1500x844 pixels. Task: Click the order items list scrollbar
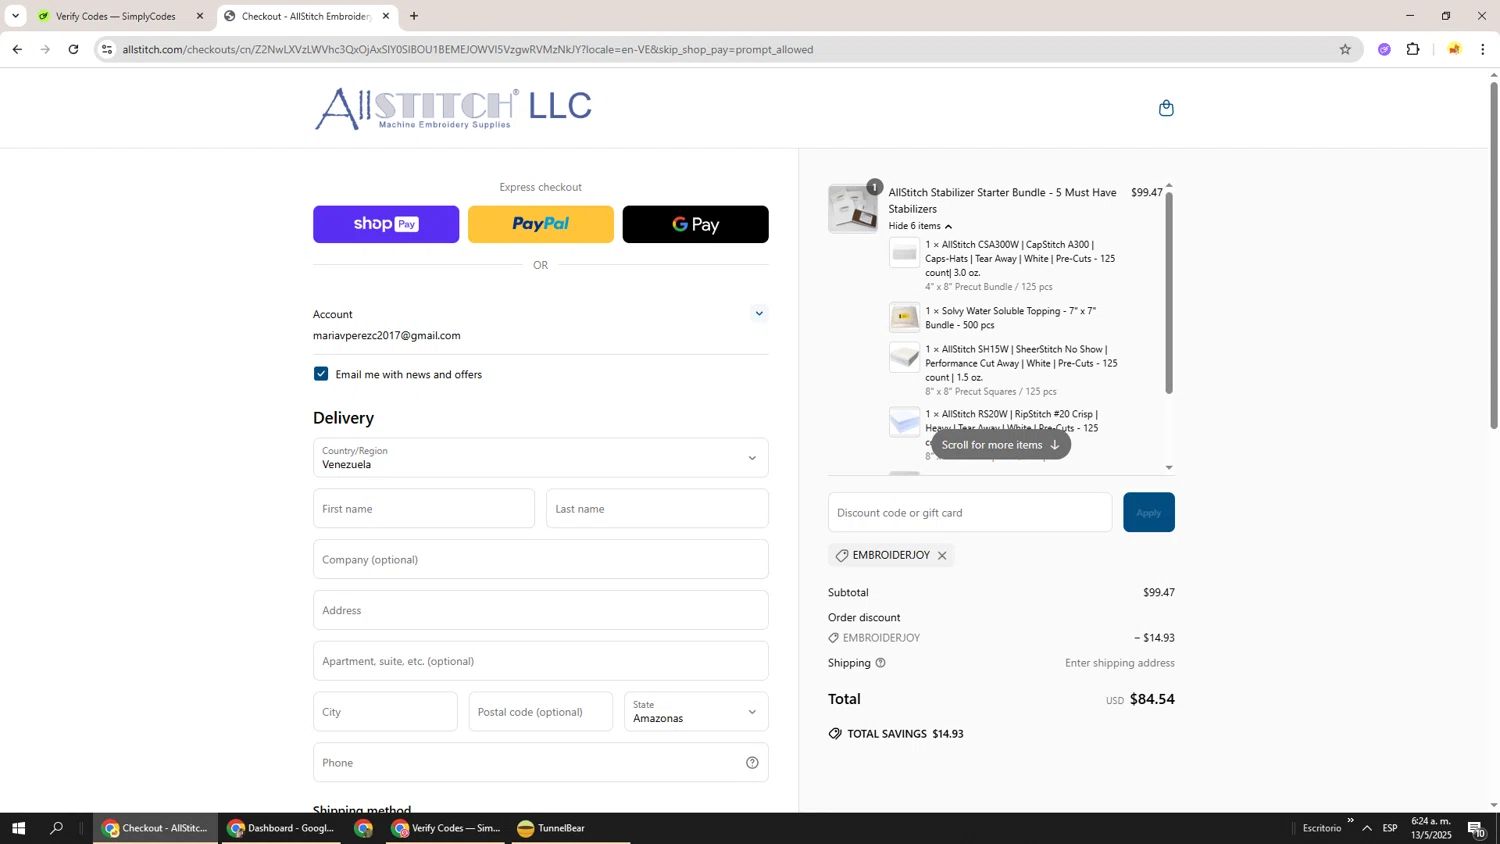pyautogui.click(x=1169, y=292)
